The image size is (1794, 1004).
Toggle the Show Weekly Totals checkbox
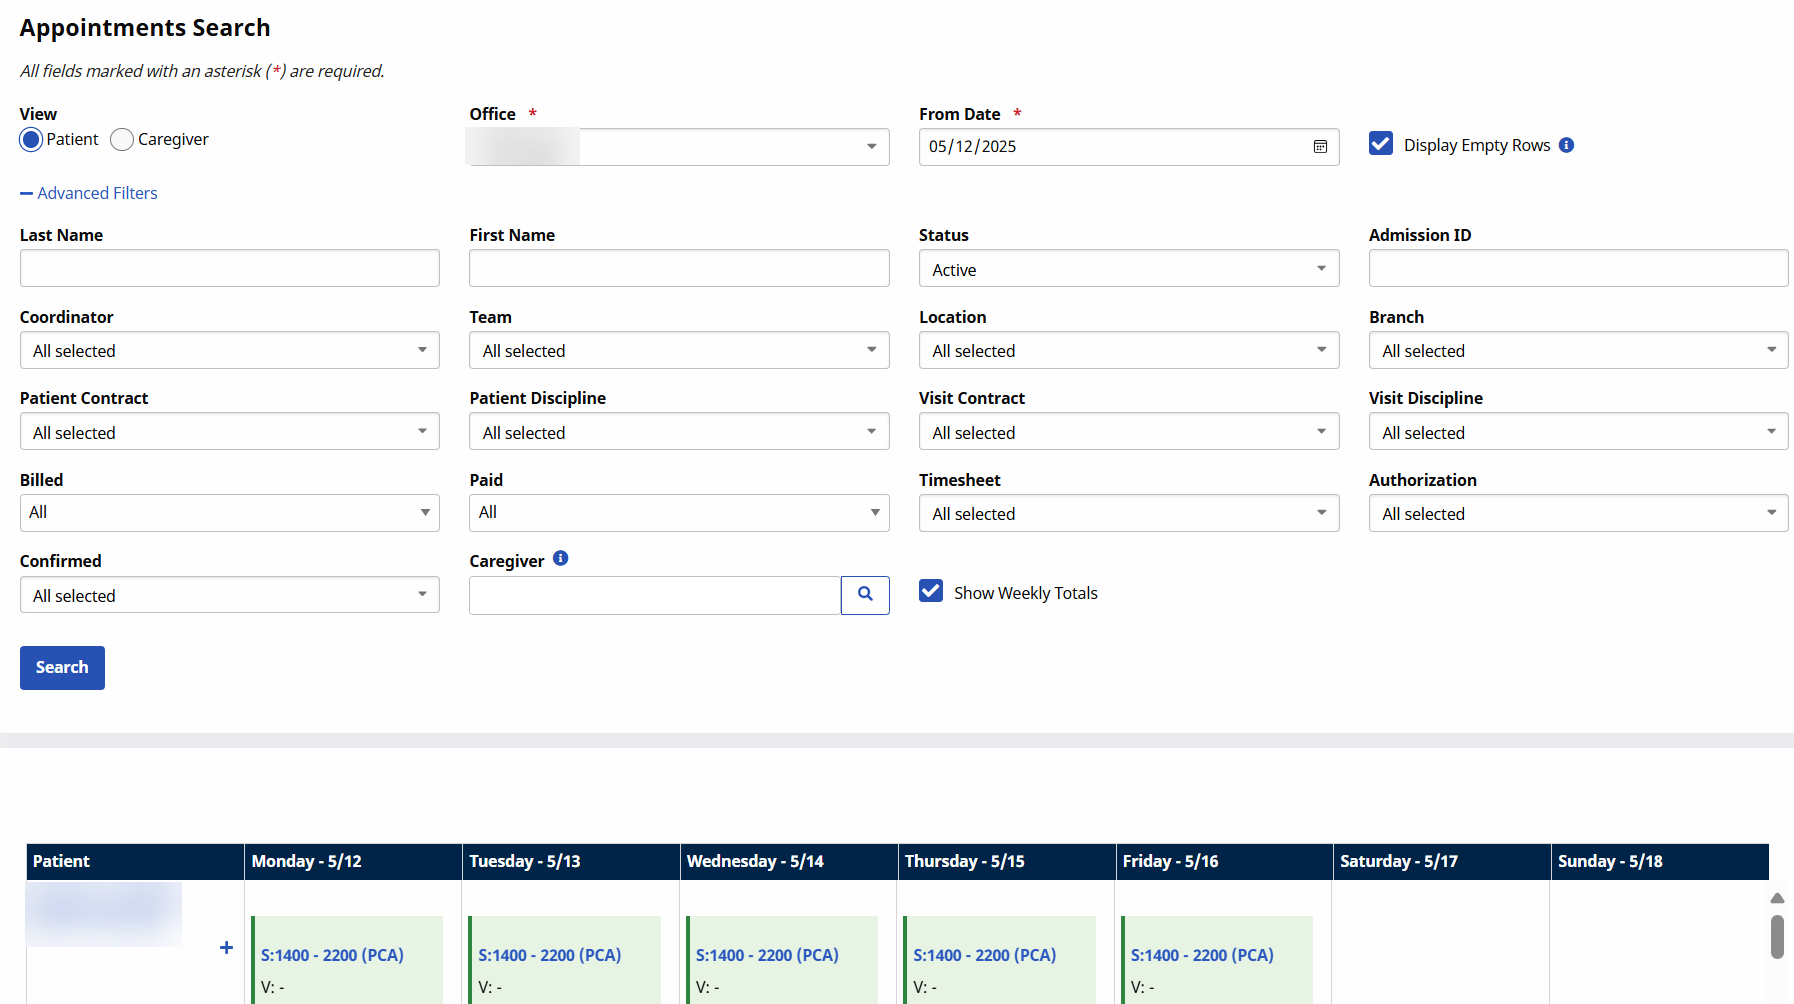click(x=931, y=591)
